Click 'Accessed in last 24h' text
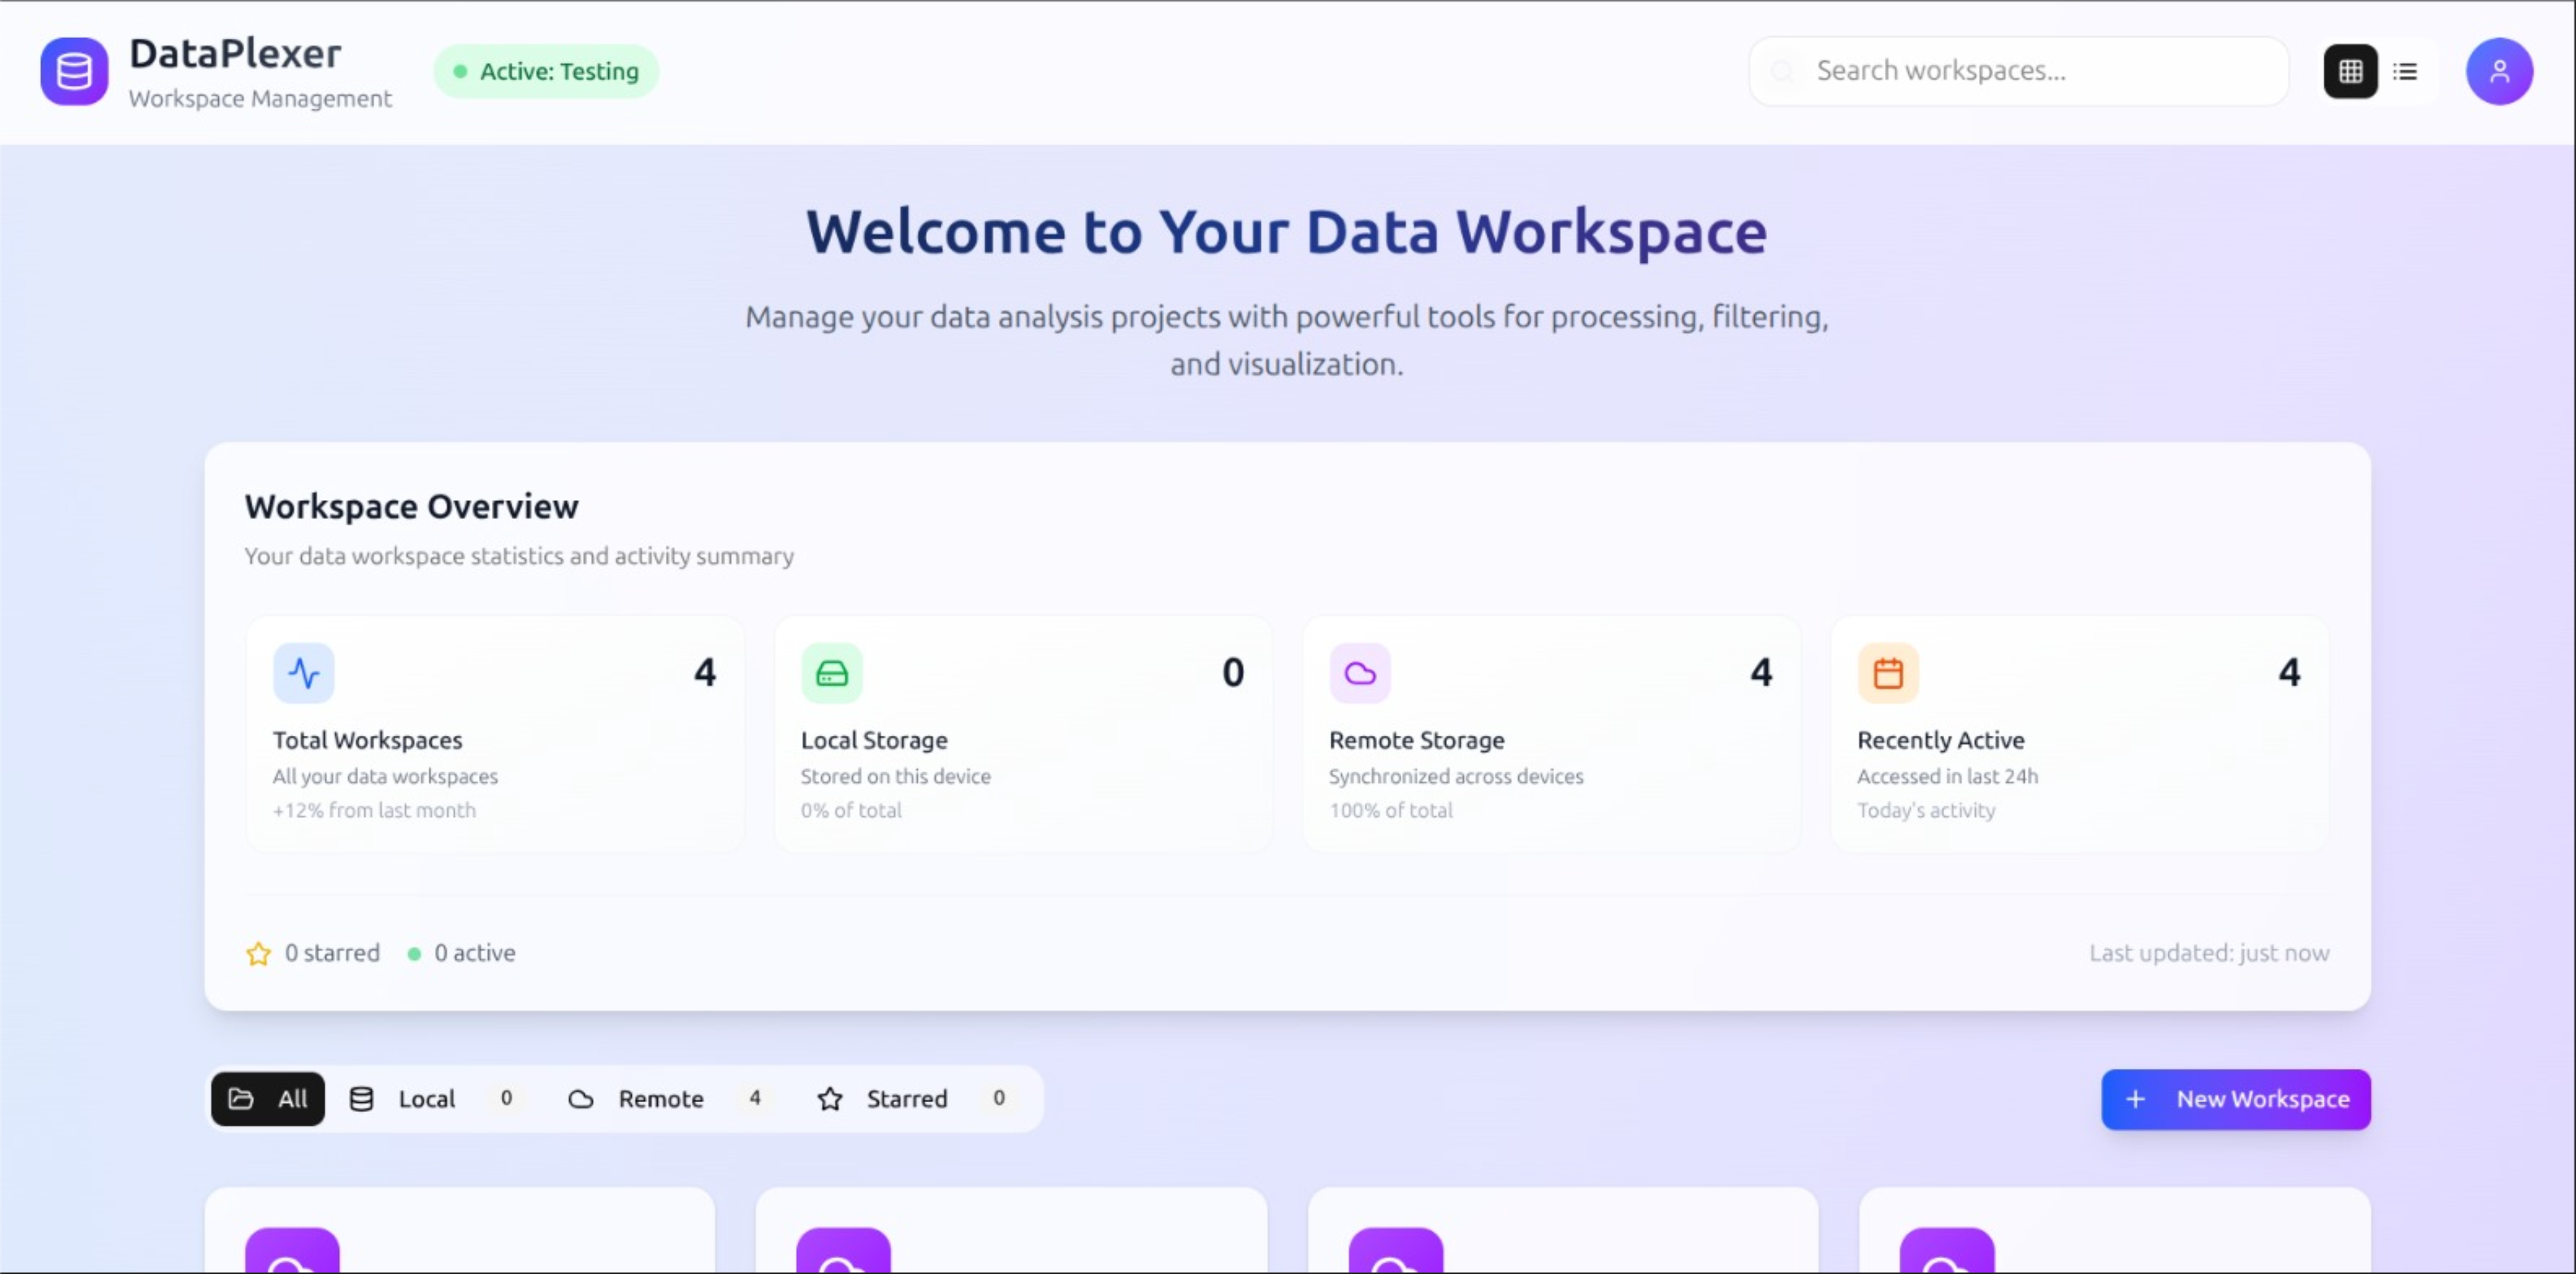Viewport: 2576px width, 1274px height. 1947,776
